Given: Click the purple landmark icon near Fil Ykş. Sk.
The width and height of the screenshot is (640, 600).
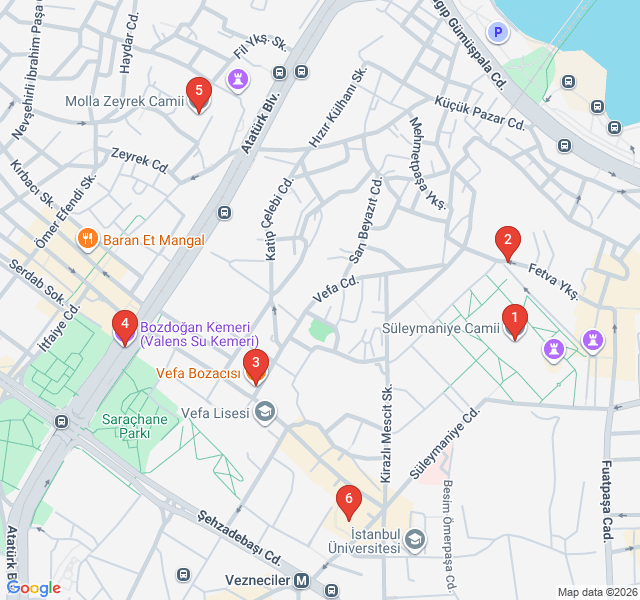Looking at the screenshot, I should [238, 80].
